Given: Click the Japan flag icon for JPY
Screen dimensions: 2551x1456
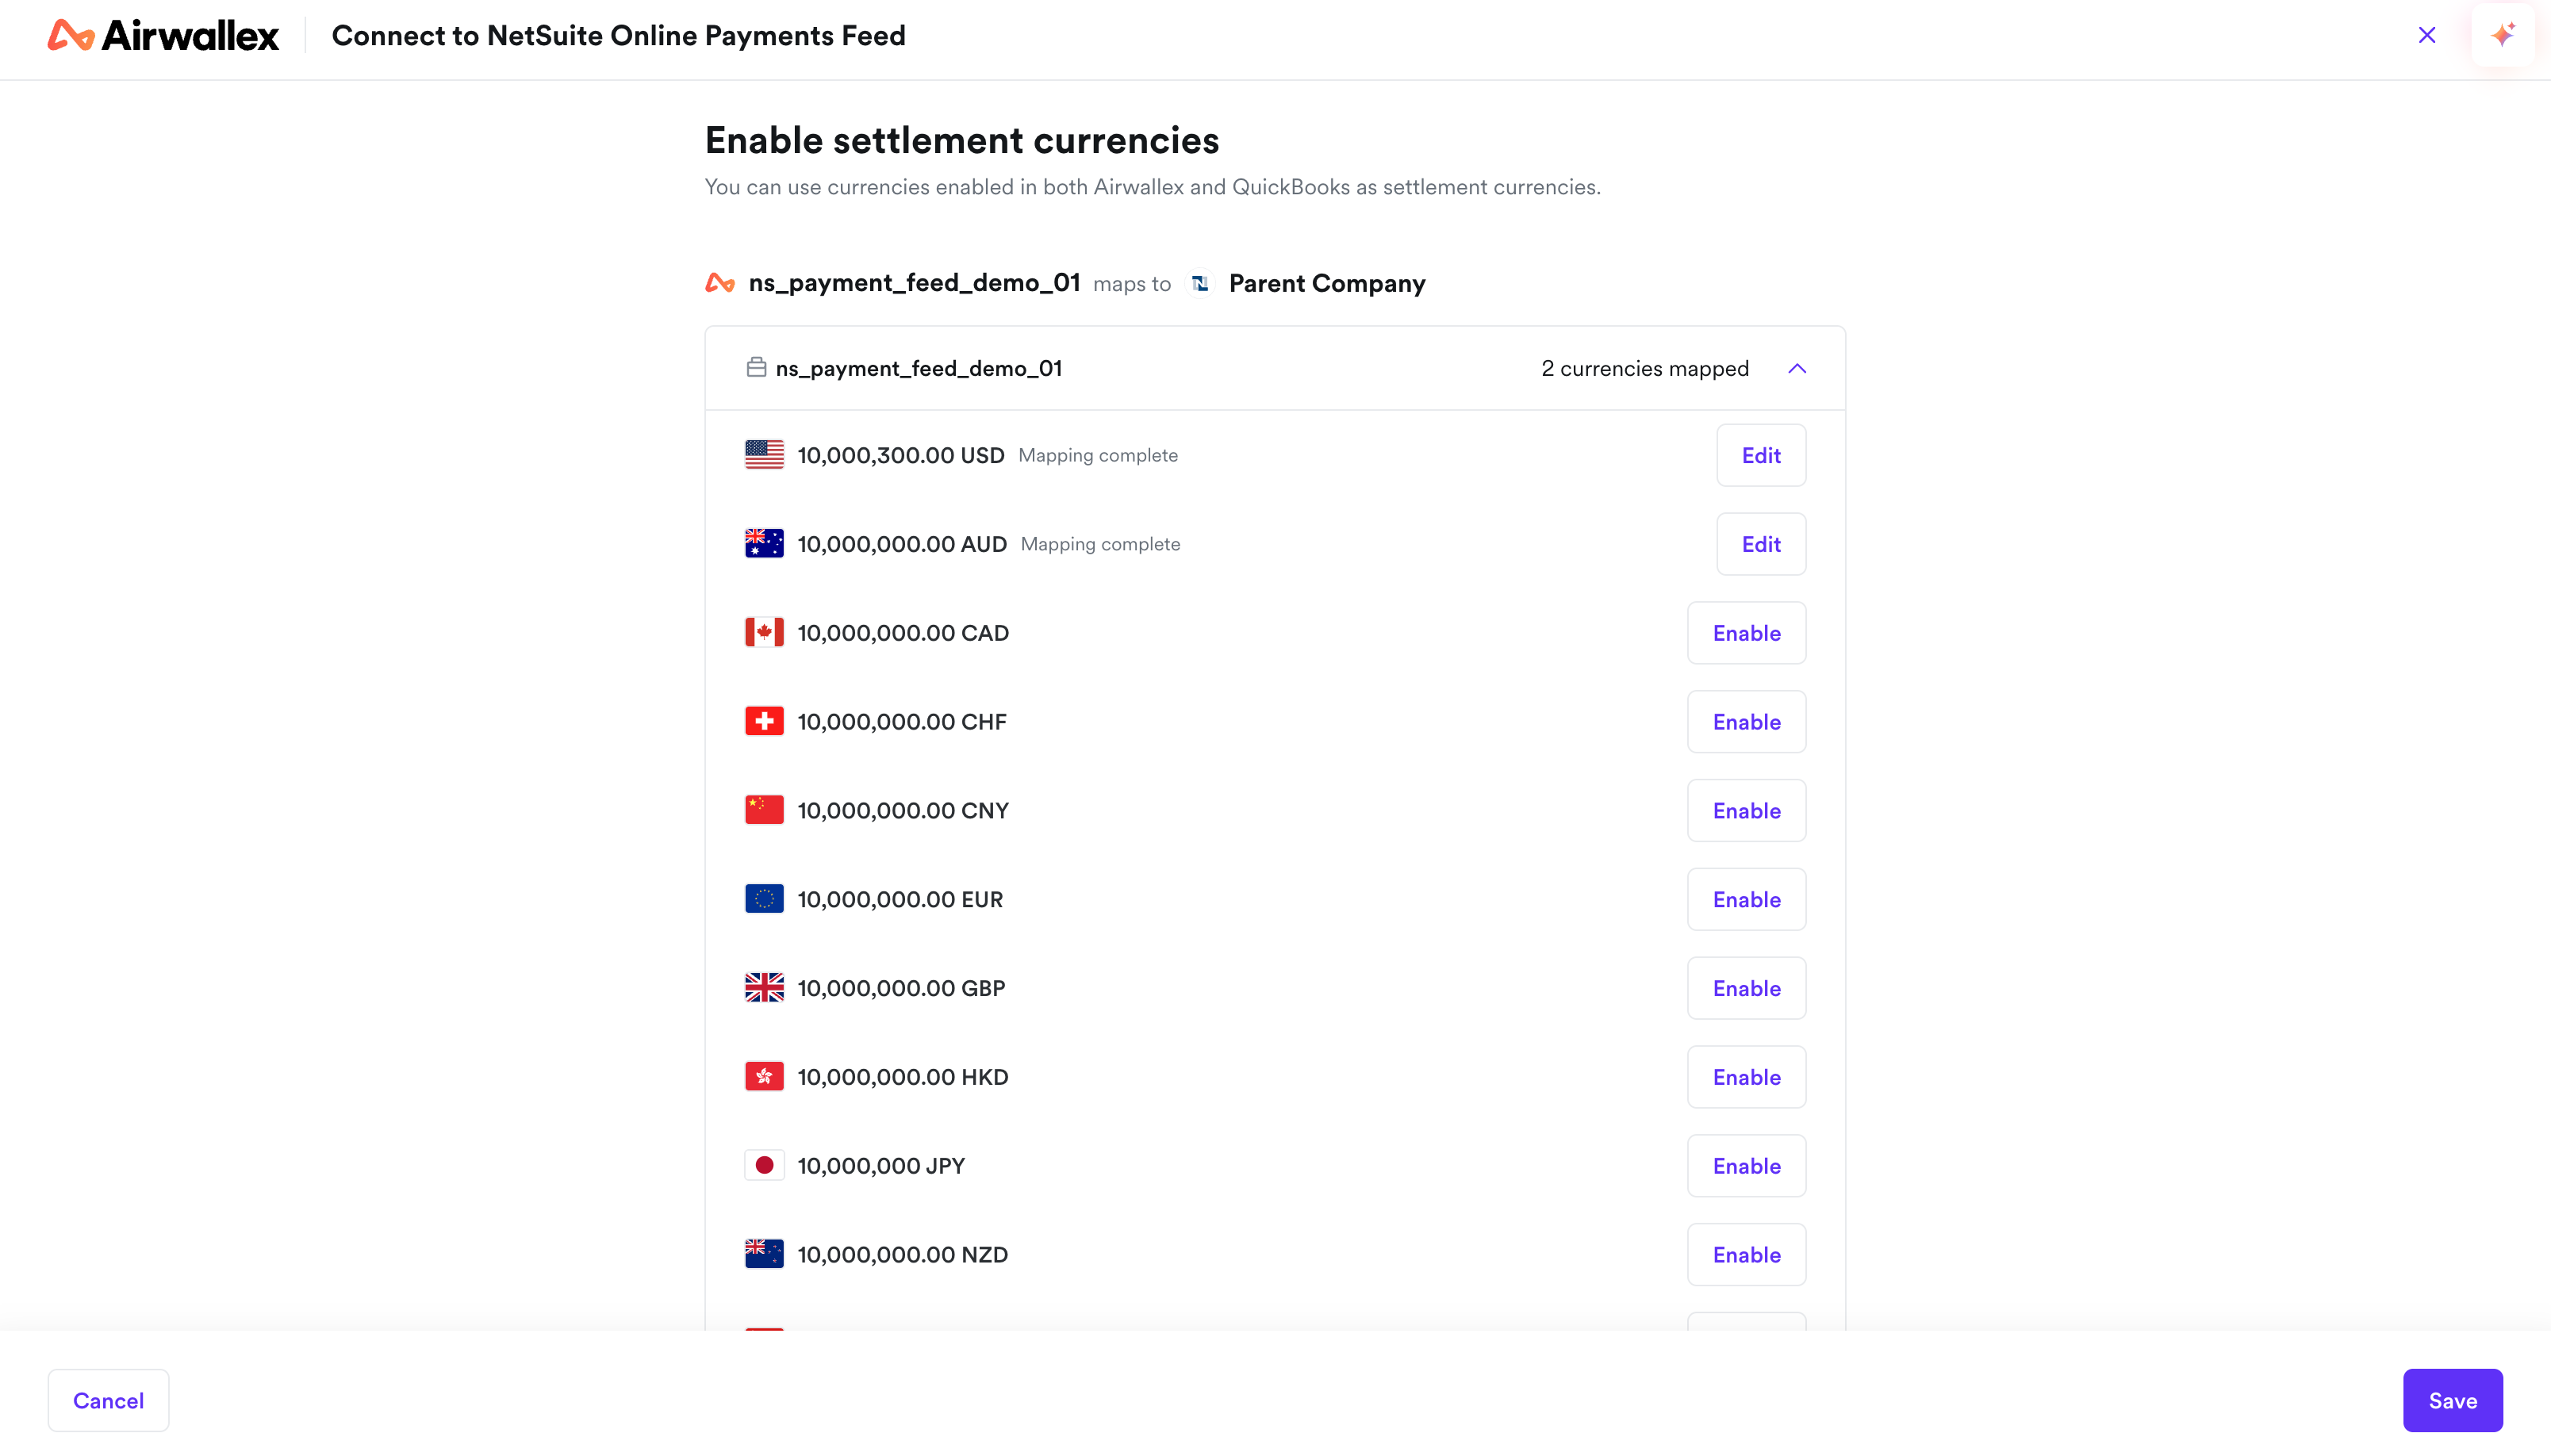Looking at the screenshot, I should [764, 1165].
